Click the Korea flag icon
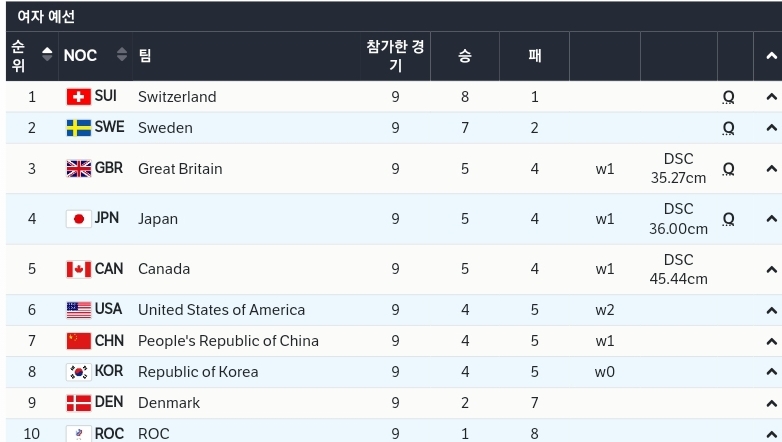This screenshot has width=782, height=442. point(79,372)
